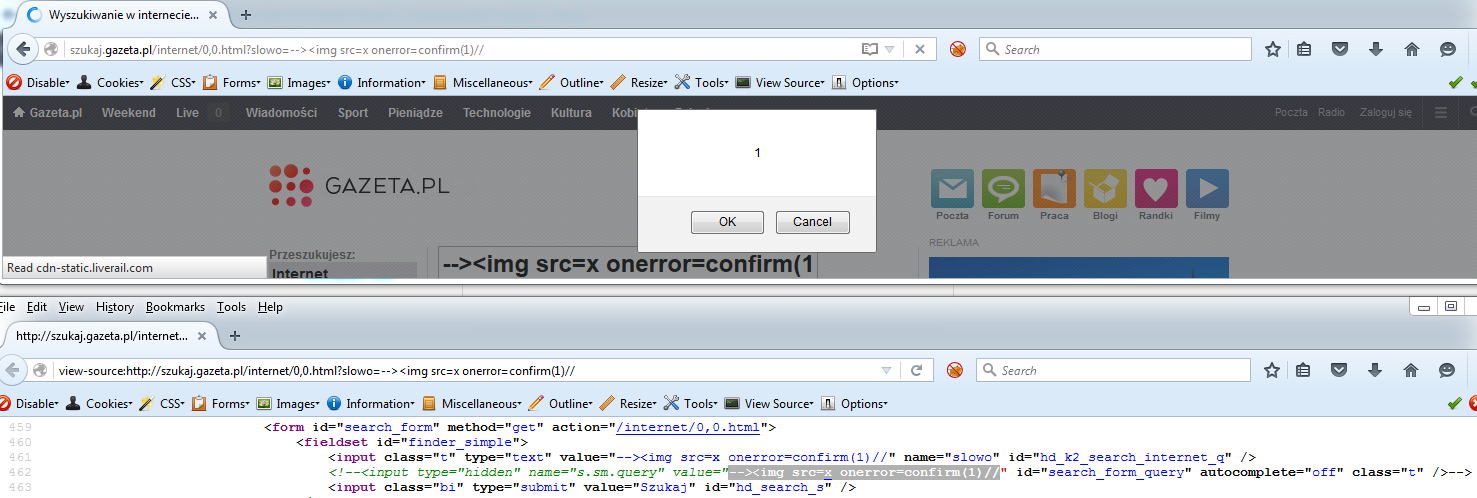Image resolution: width=1477 pixels, height=498 pixels.
Task: Click Zaloguj się link
Action: click(1385, 113)
